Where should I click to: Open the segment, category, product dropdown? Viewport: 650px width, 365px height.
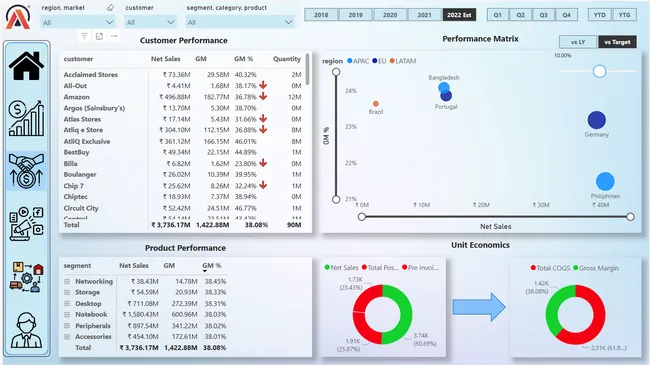tap(240, 22)
